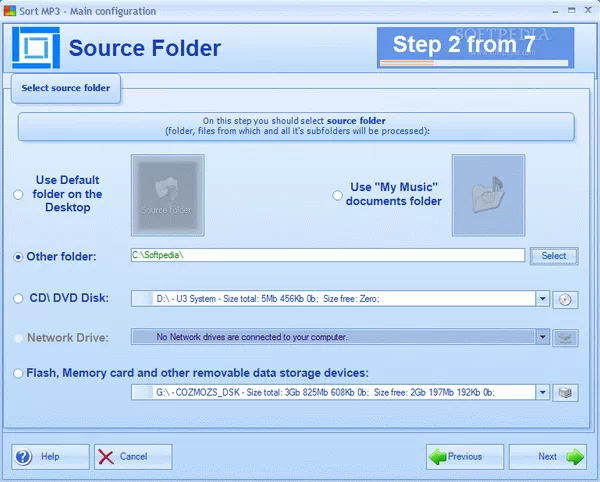
Task: Click the removable drive icon button
Action: coord(565,393)
